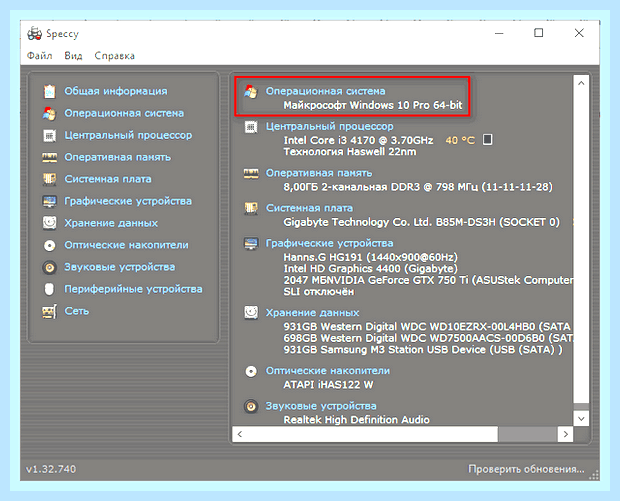Follow the Центральный процессор summary heading link

[x=329, y=127]
